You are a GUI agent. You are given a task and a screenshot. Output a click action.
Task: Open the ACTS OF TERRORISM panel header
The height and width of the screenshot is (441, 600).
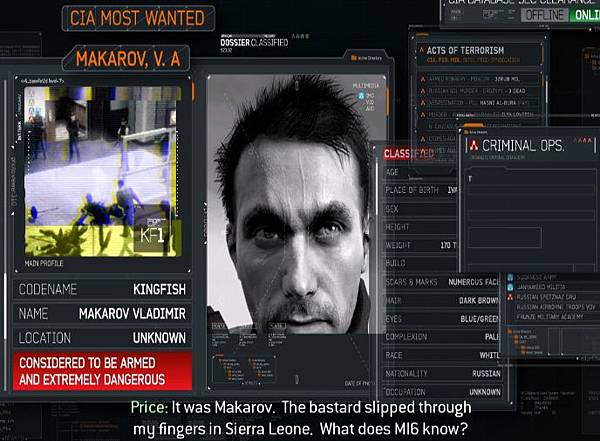(479, 54)
